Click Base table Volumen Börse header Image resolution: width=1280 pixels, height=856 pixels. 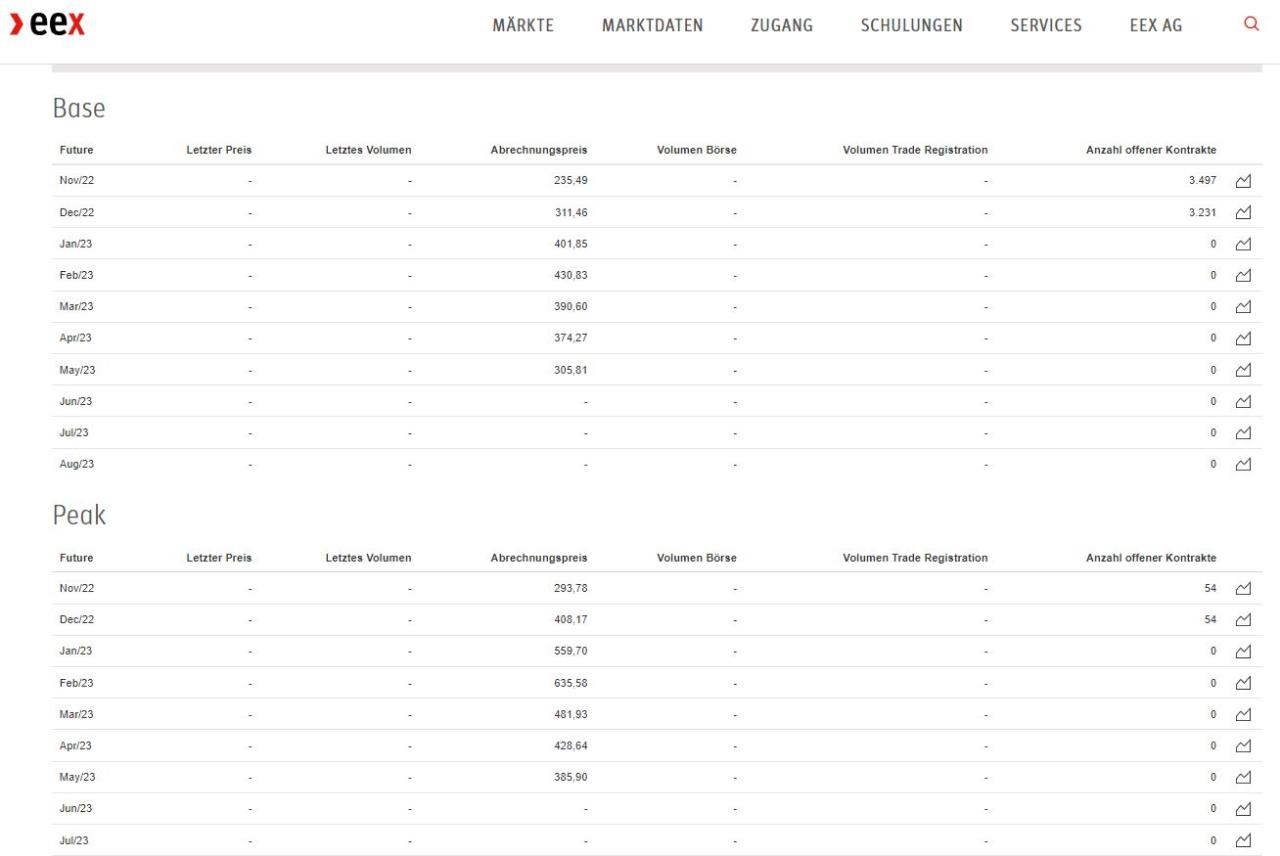coord(697,150)
